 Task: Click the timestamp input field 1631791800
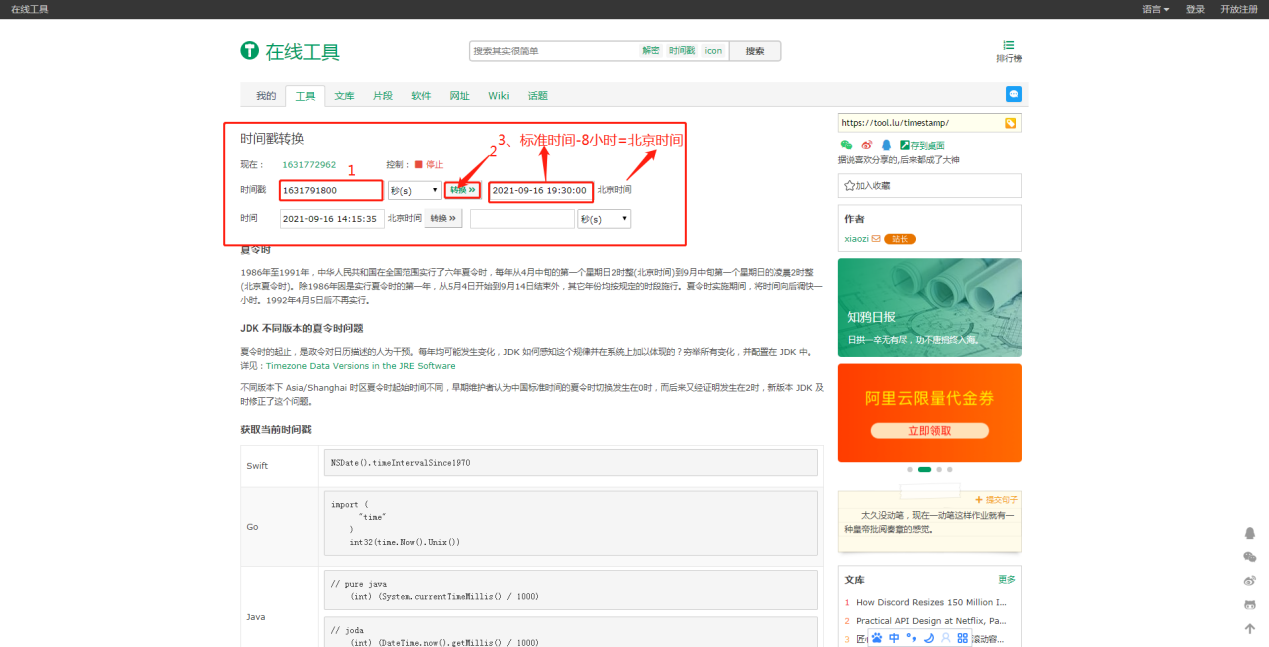click(331, 190)
